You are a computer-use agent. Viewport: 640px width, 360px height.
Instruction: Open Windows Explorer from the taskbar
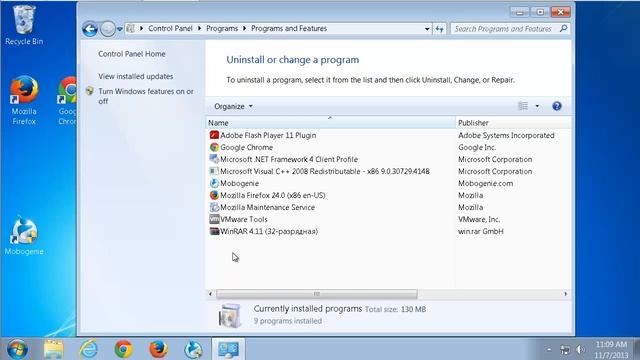pyautogui.click(x=53, y=349)
